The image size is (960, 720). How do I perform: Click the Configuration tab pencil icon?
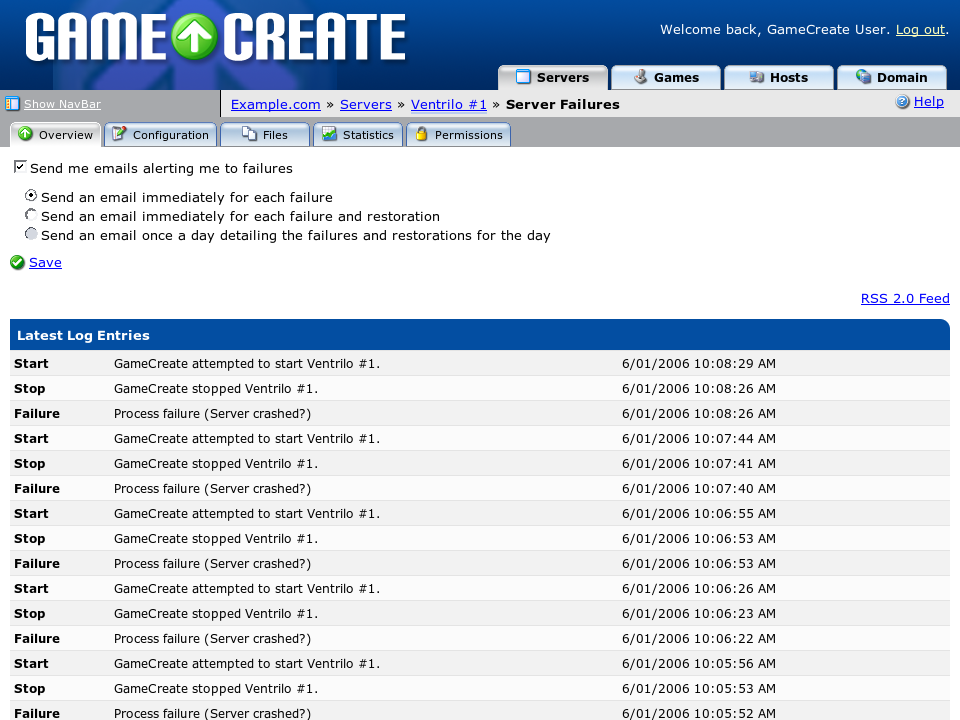pyautogui.click(x=119, y=133)
